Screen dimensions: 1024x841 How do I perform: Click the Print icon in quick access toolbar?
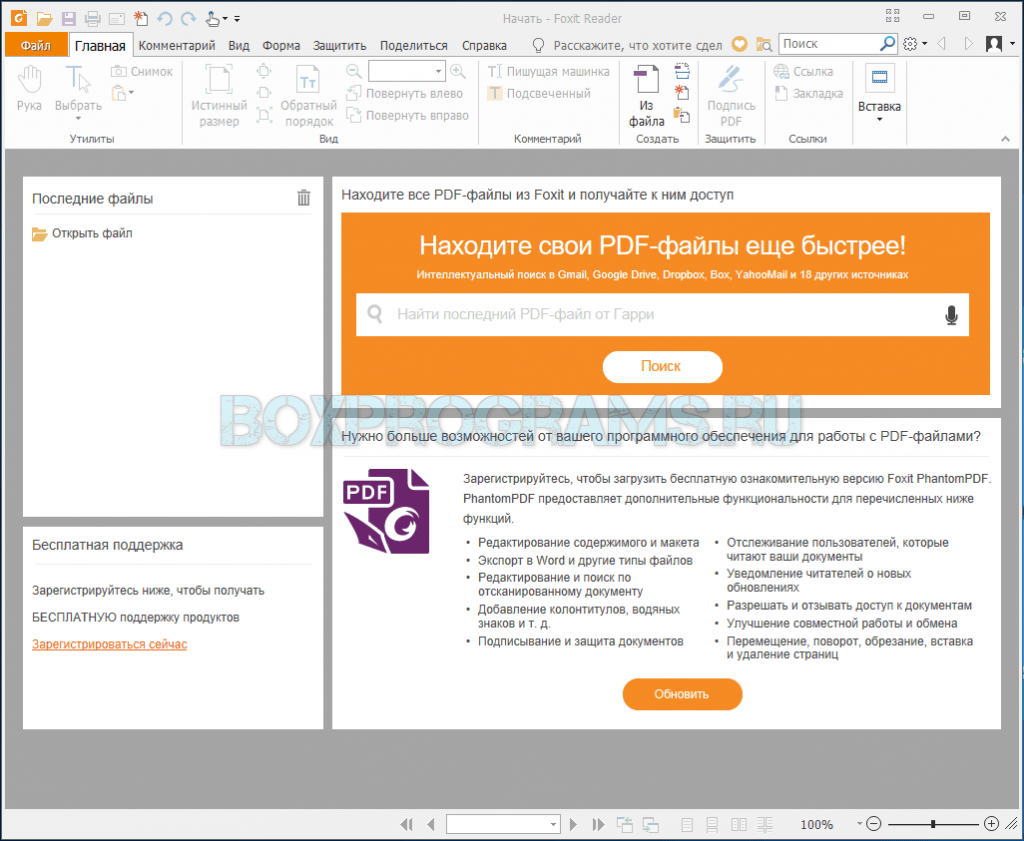93,18
